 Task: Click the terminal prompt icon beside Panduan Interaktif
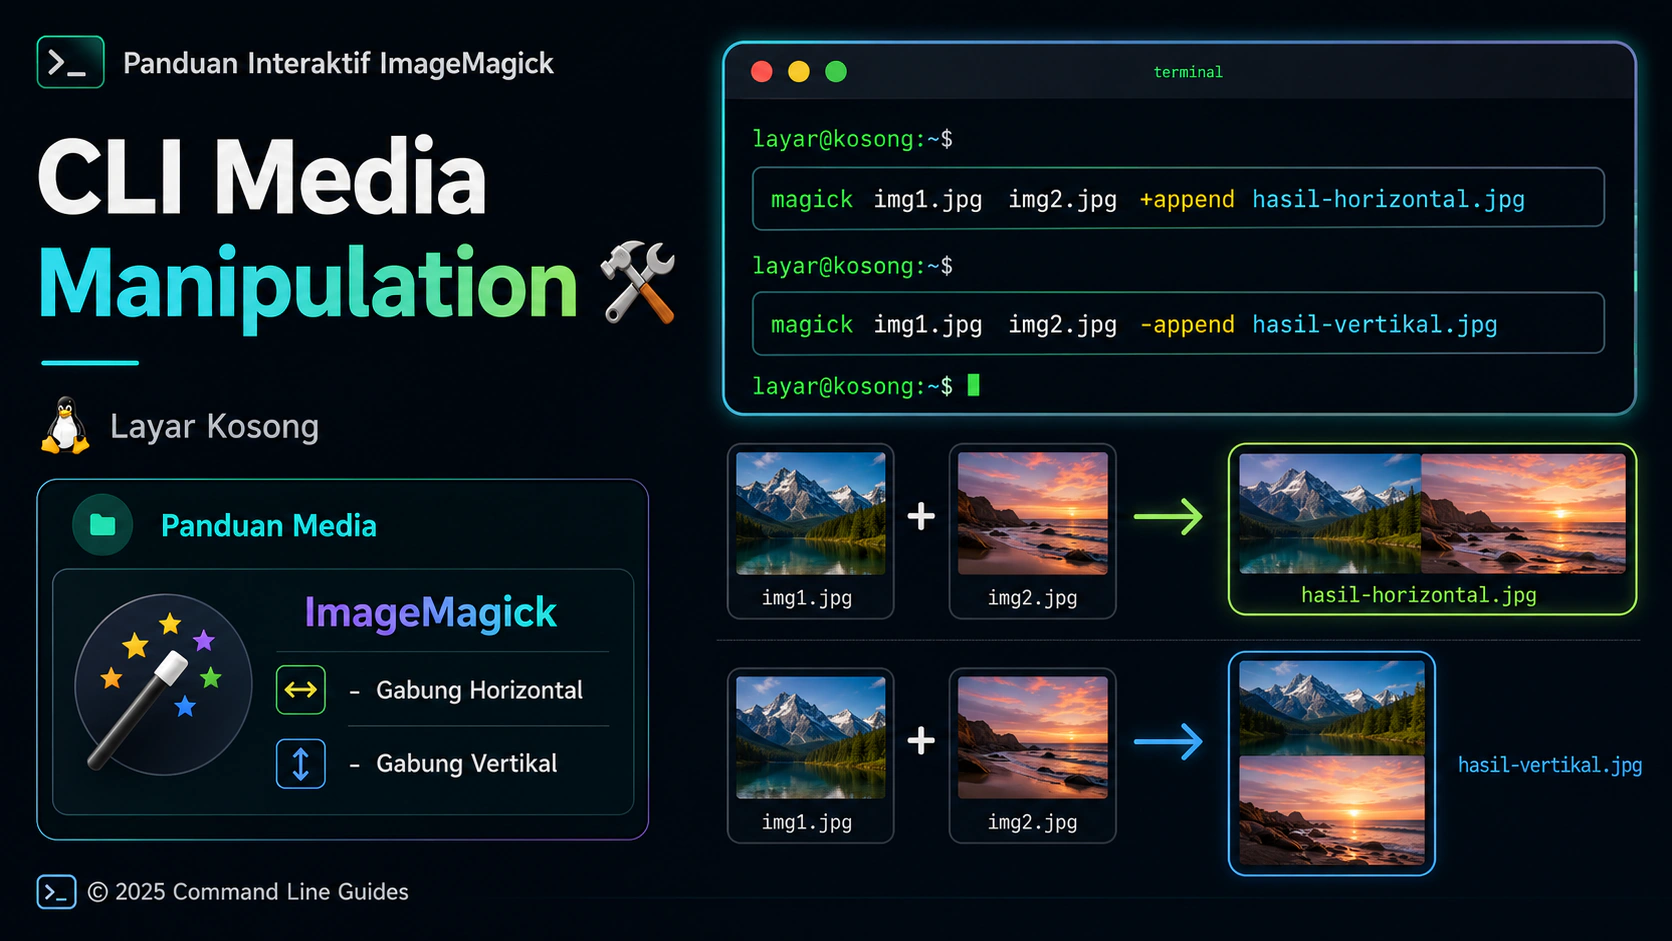[70, 62]
